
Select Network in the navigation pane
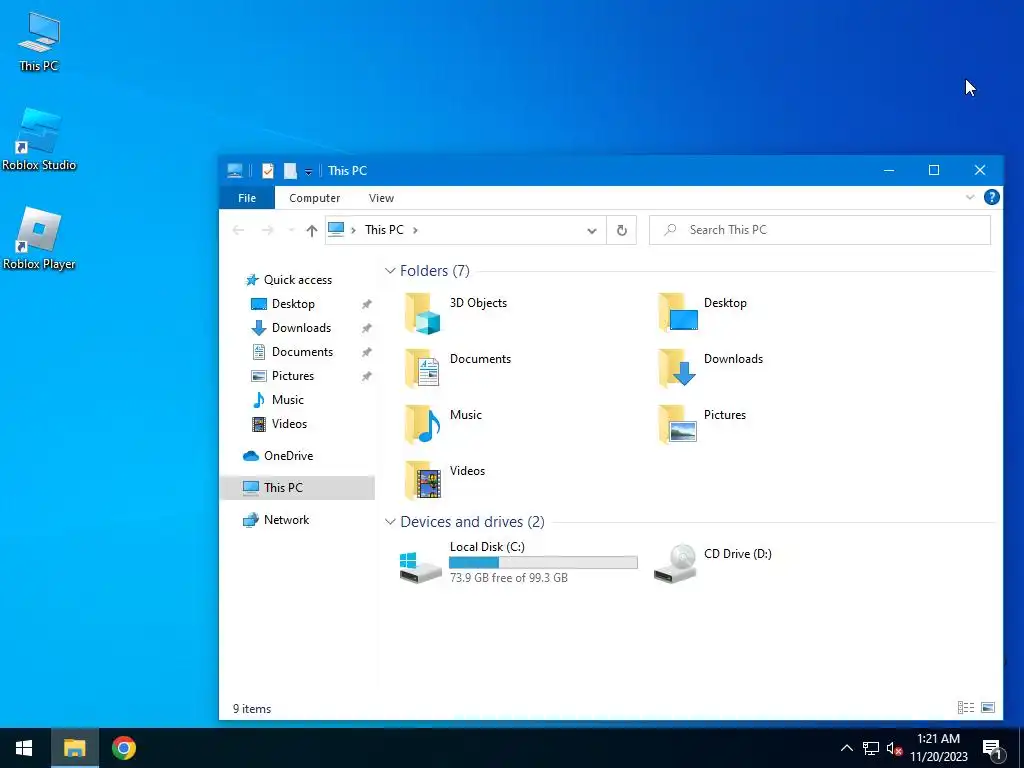click(x=285, y=520)
